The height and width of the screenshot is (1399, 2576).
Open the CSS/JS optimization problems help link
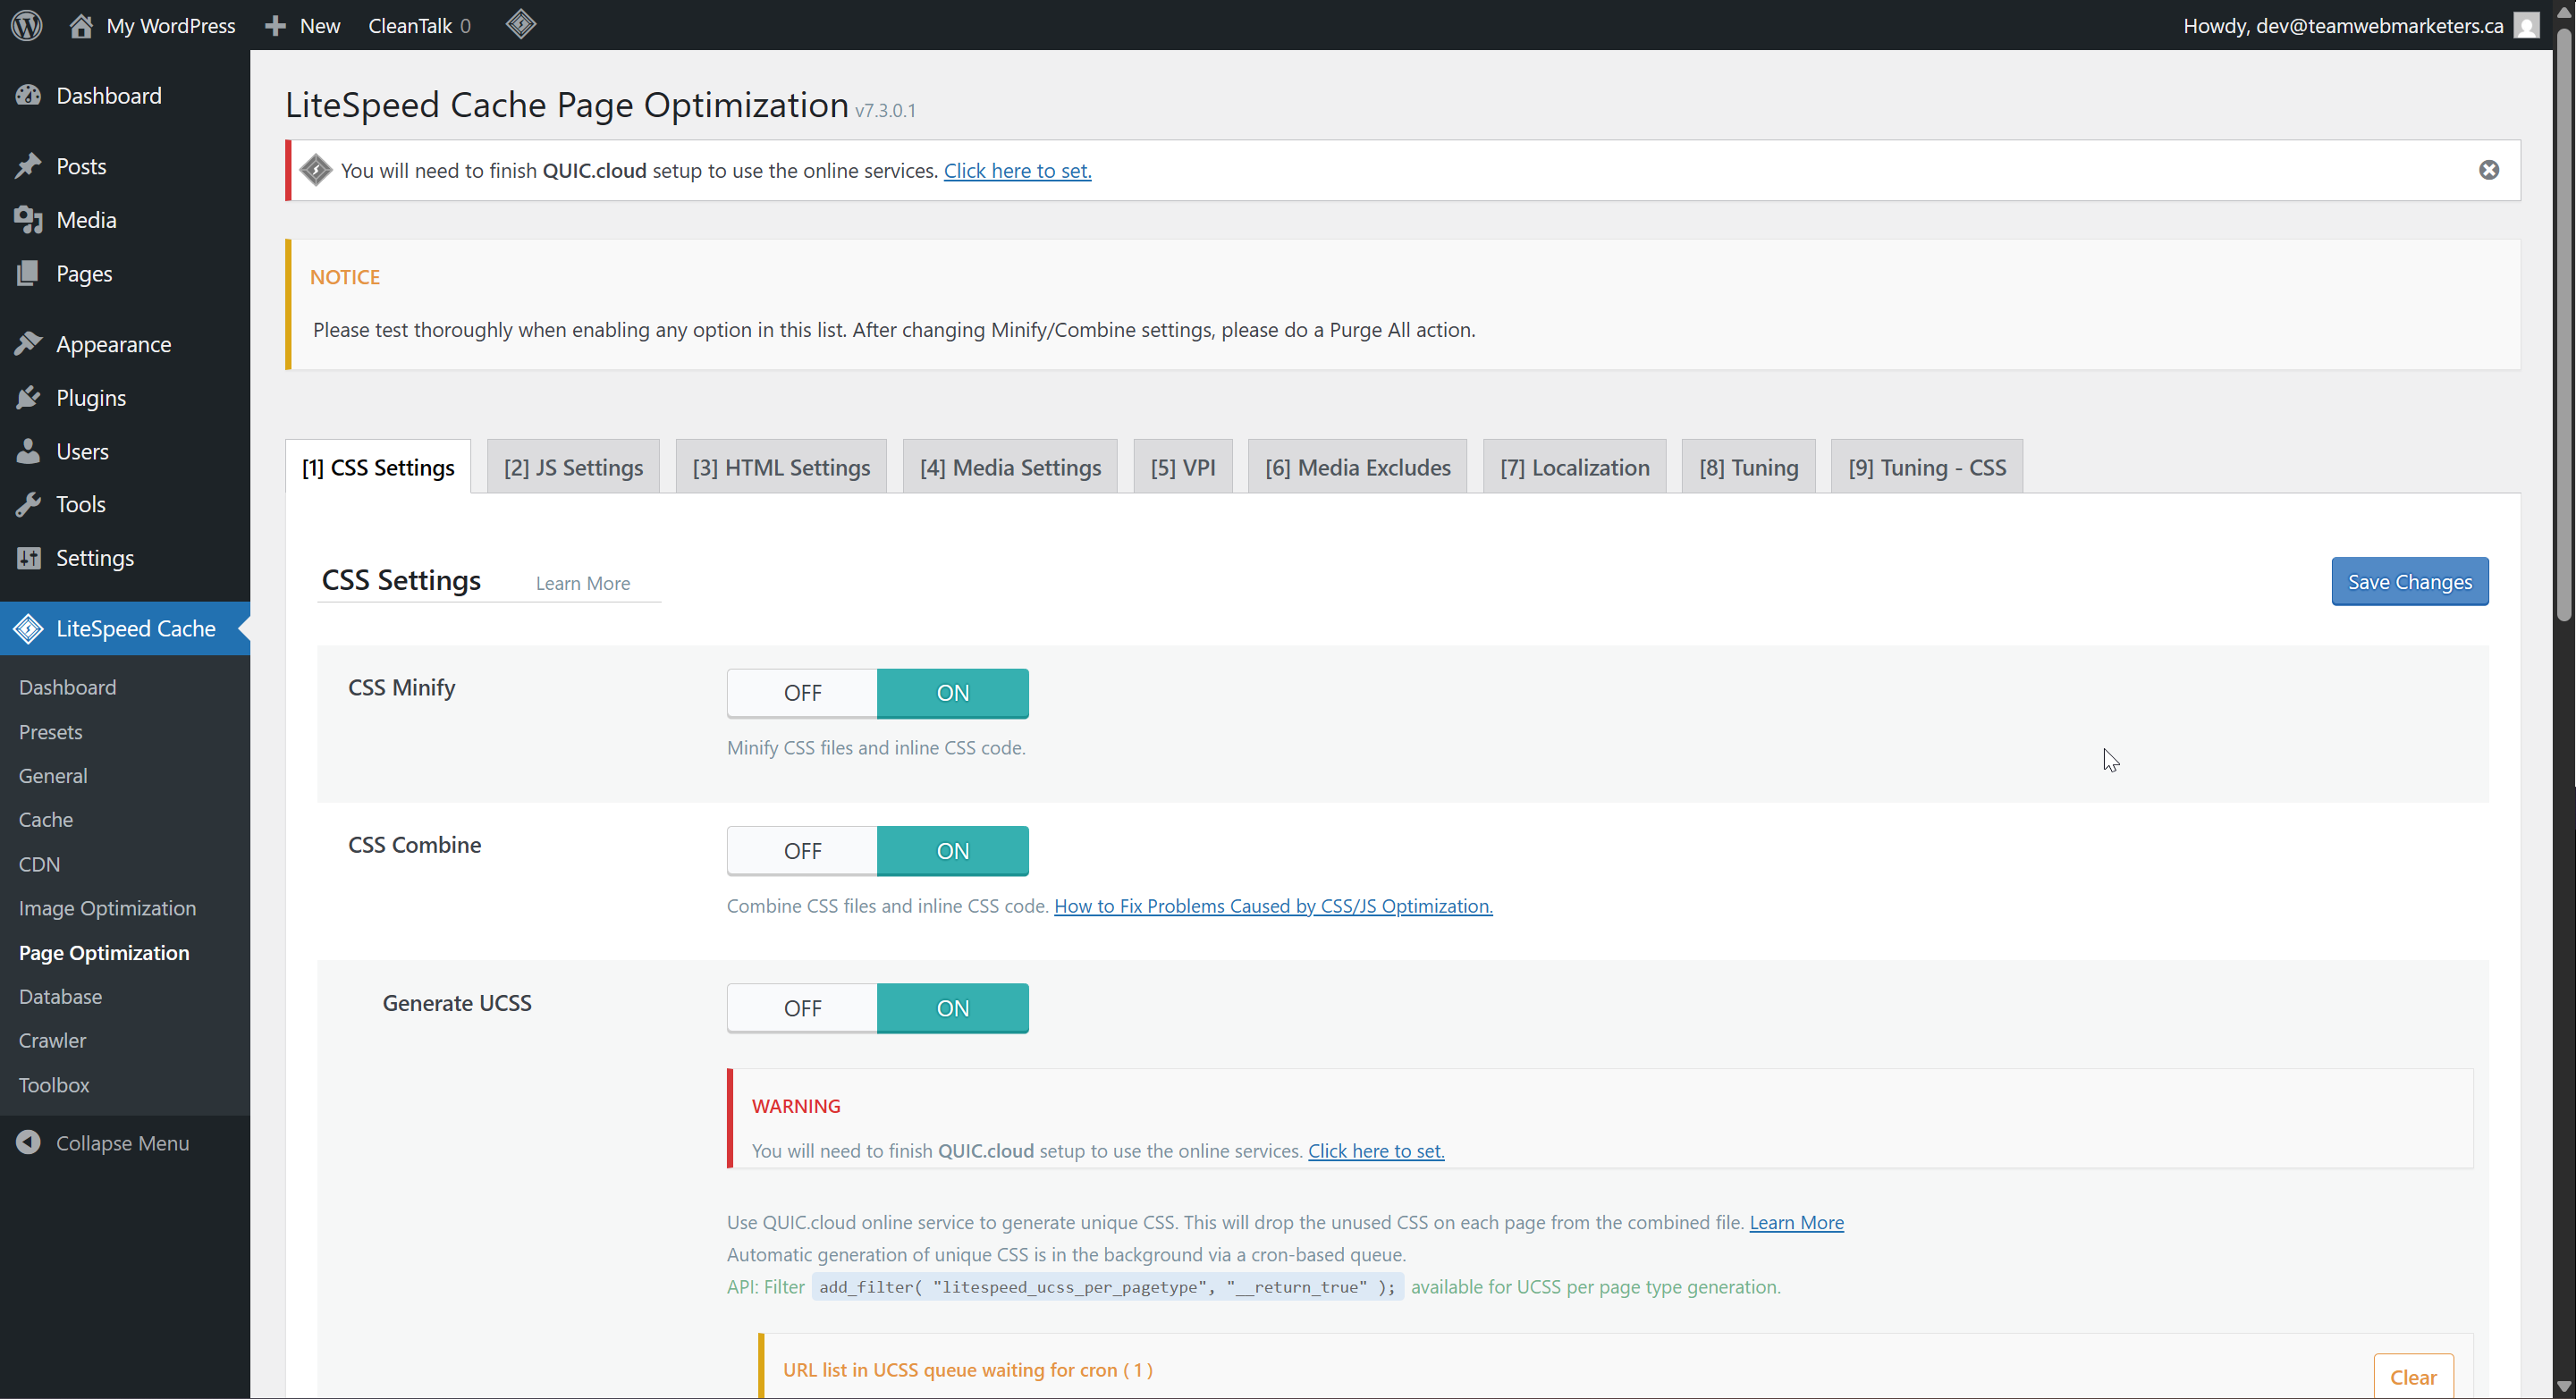click(x=1272, y=906)
